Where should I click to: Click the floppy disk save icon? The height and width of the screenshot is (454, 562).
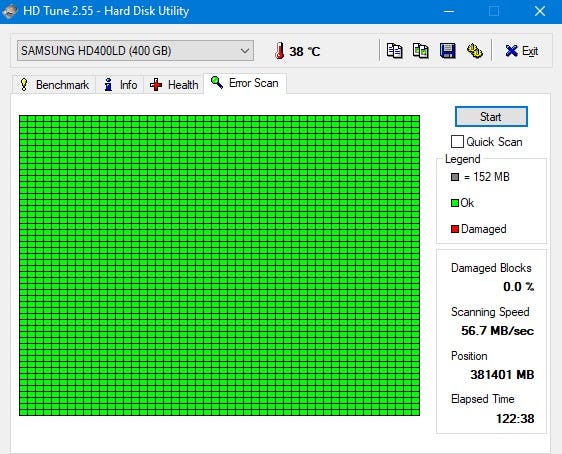(x=448, y=51)
